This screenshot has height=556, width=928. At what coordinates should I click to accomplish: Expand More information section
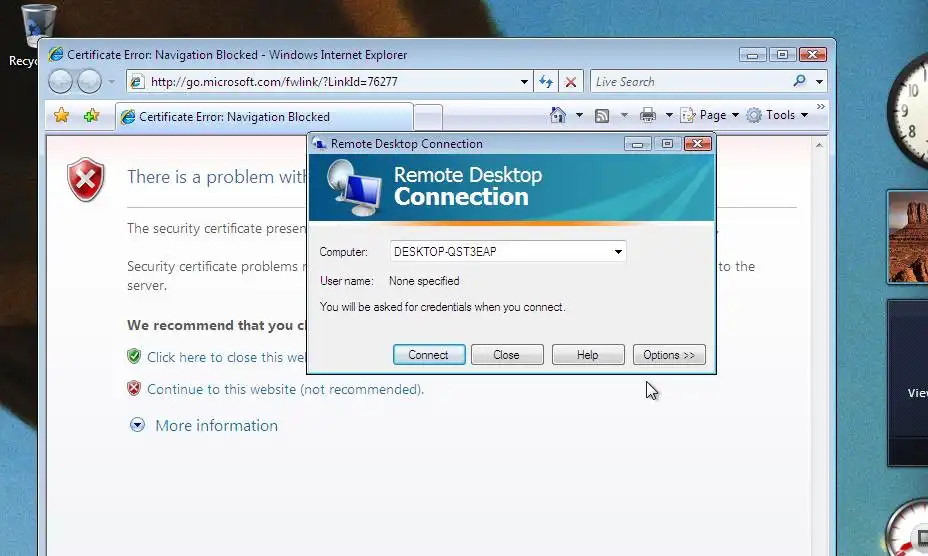204,425
